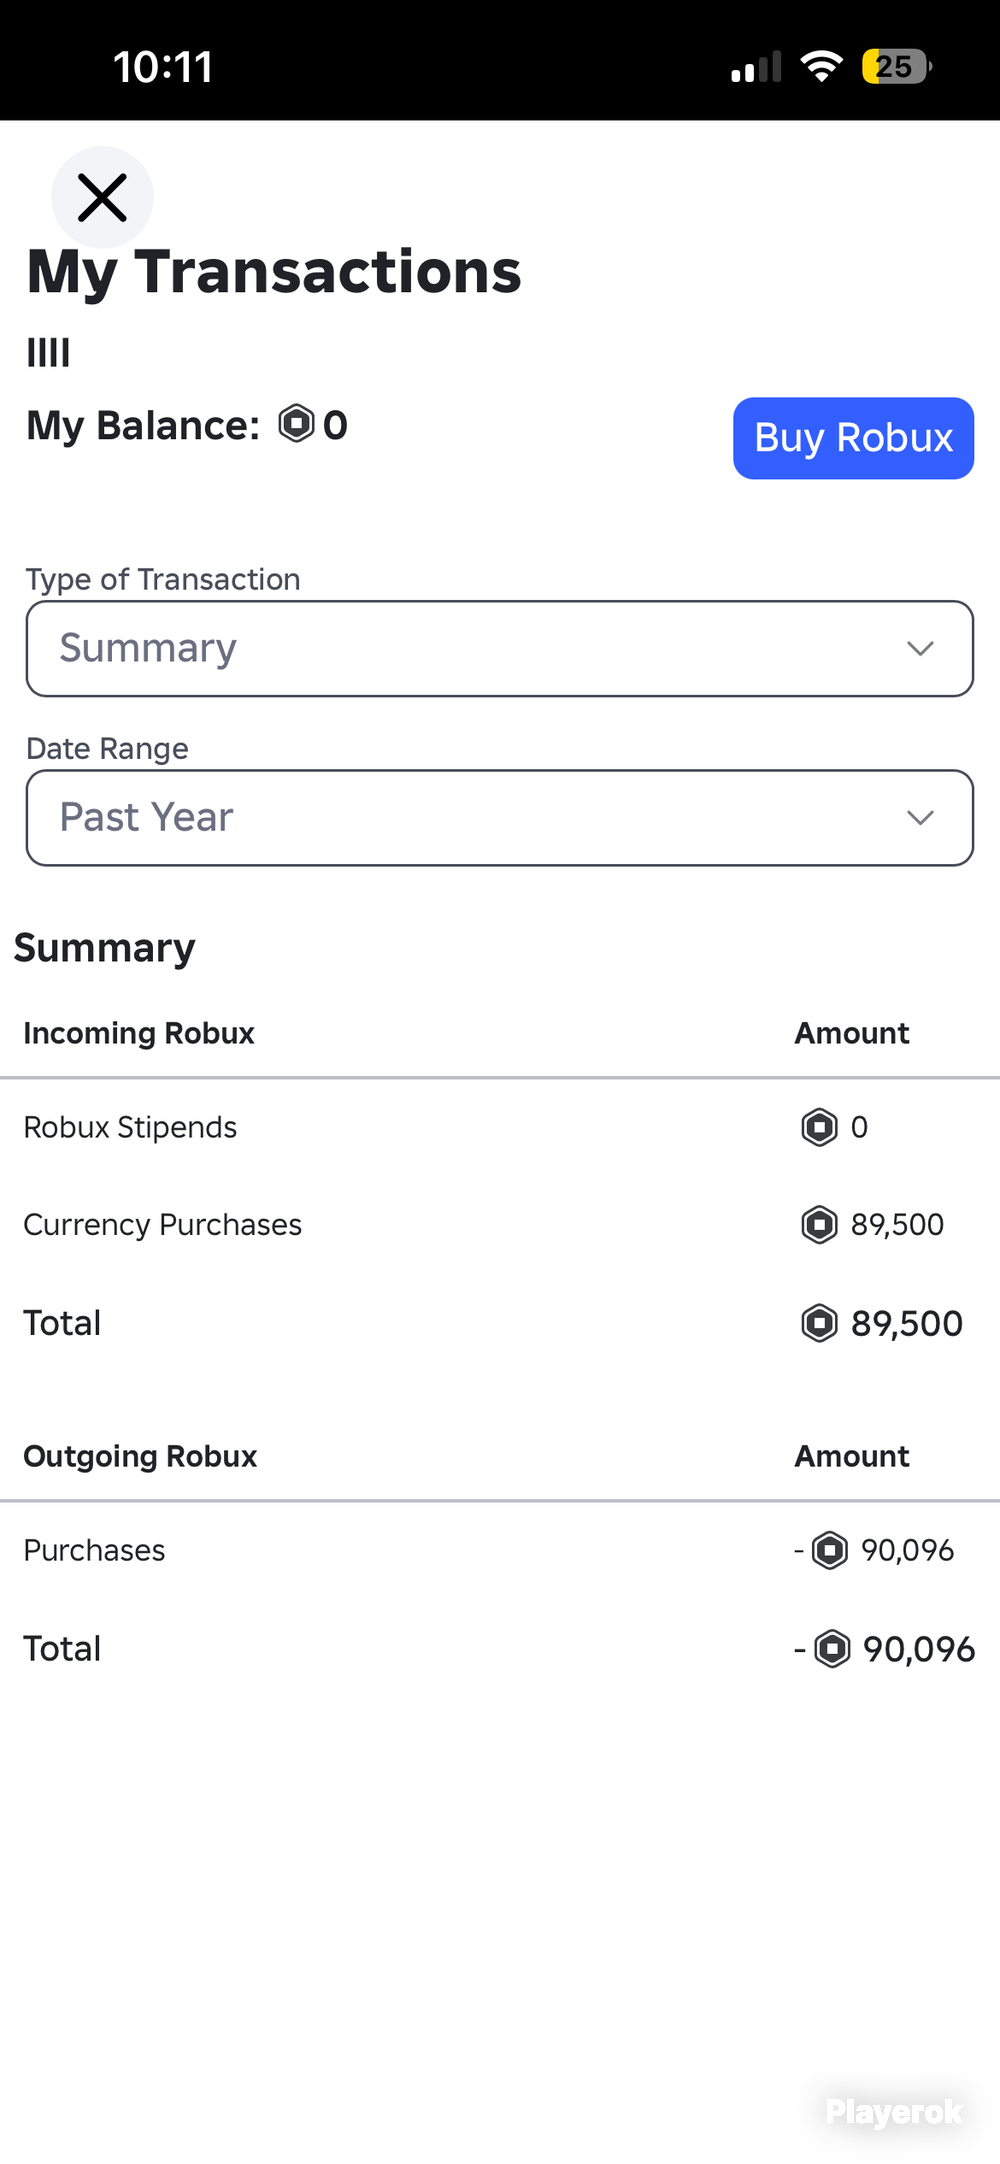Tap the Robux icon in Outgoing Total row
The height and width of the screenshot is (2164, 1000).
[831, 1648]
